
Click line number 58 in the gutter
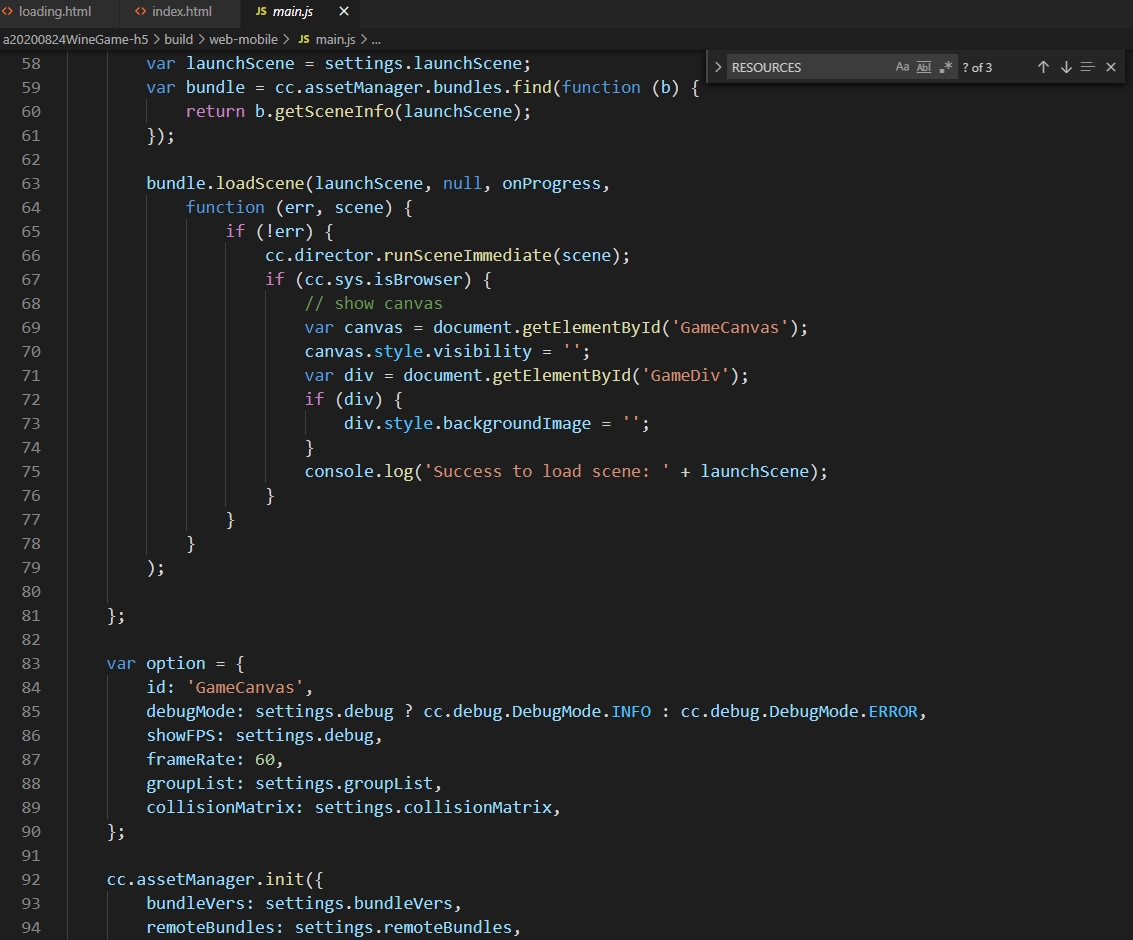point(31,64)
